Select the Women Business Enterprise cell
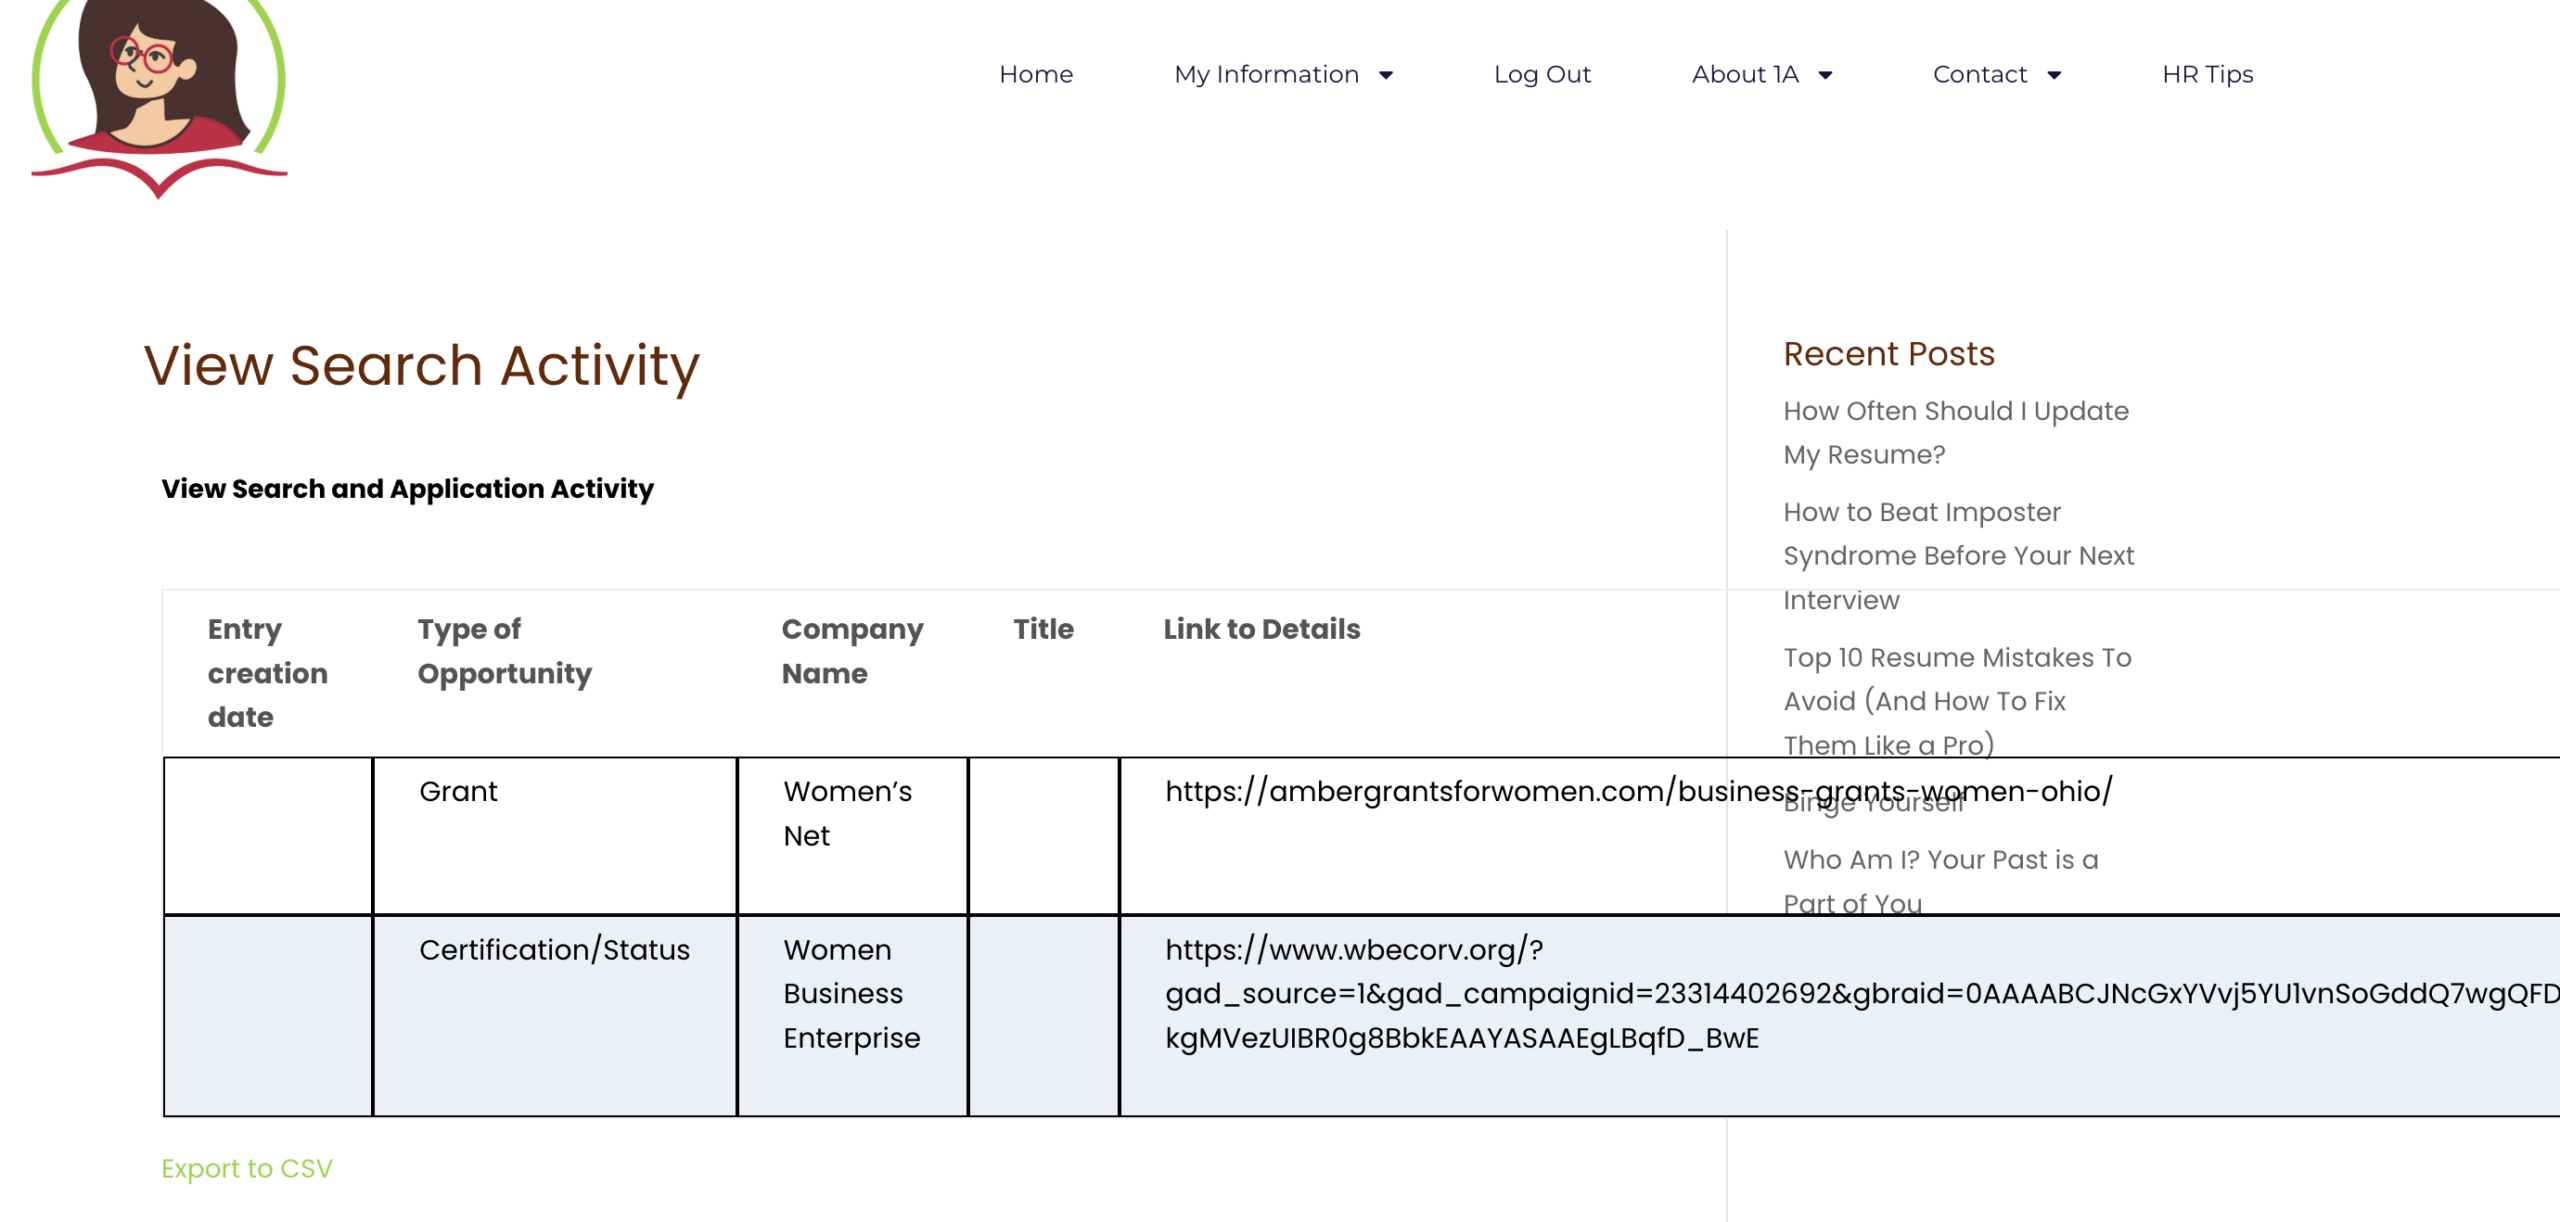 point(851,993)
